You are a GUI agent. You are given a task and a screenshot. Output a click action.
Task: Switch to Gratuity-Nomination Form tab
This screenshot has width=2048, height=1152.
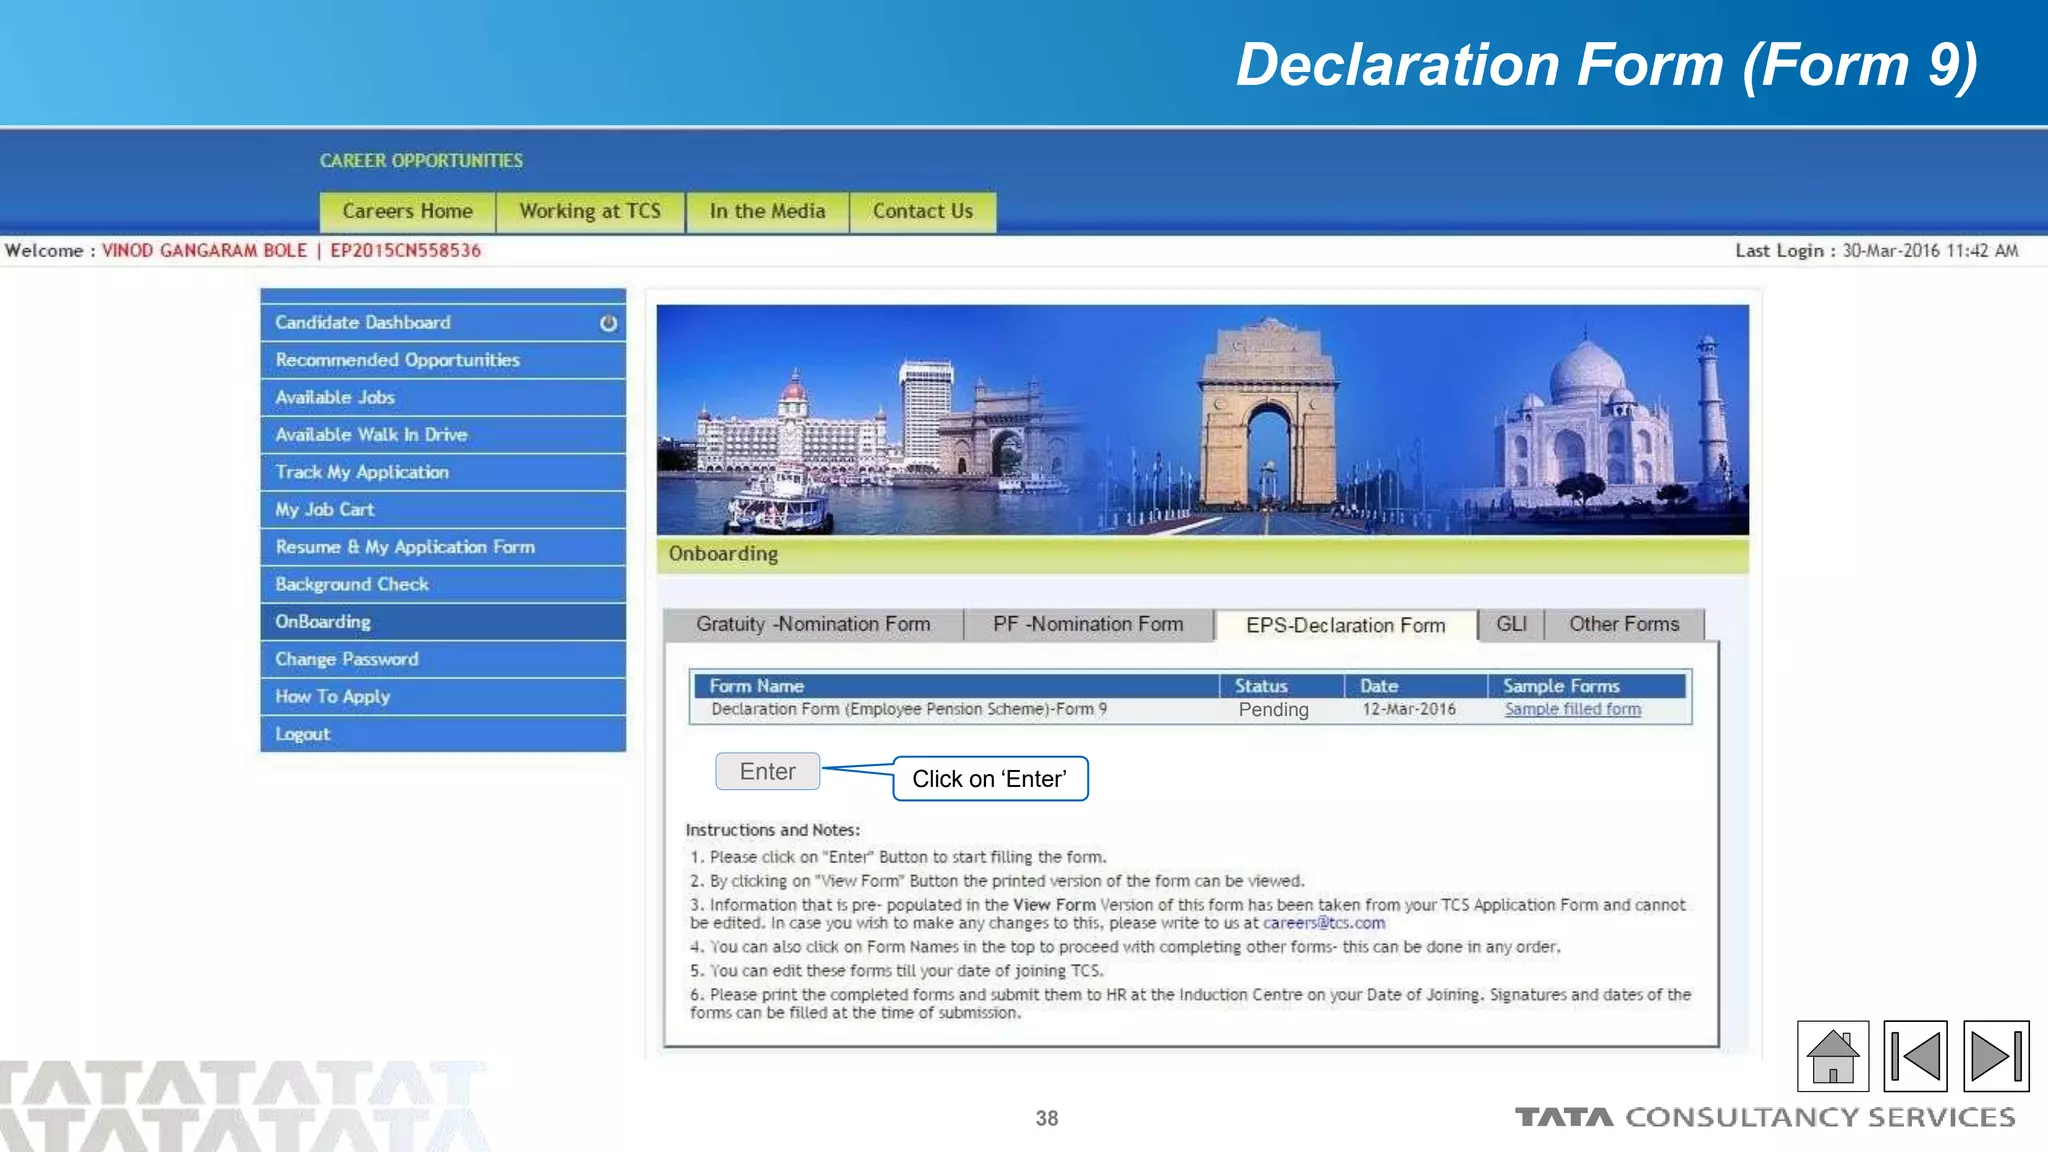click(813, 624)
